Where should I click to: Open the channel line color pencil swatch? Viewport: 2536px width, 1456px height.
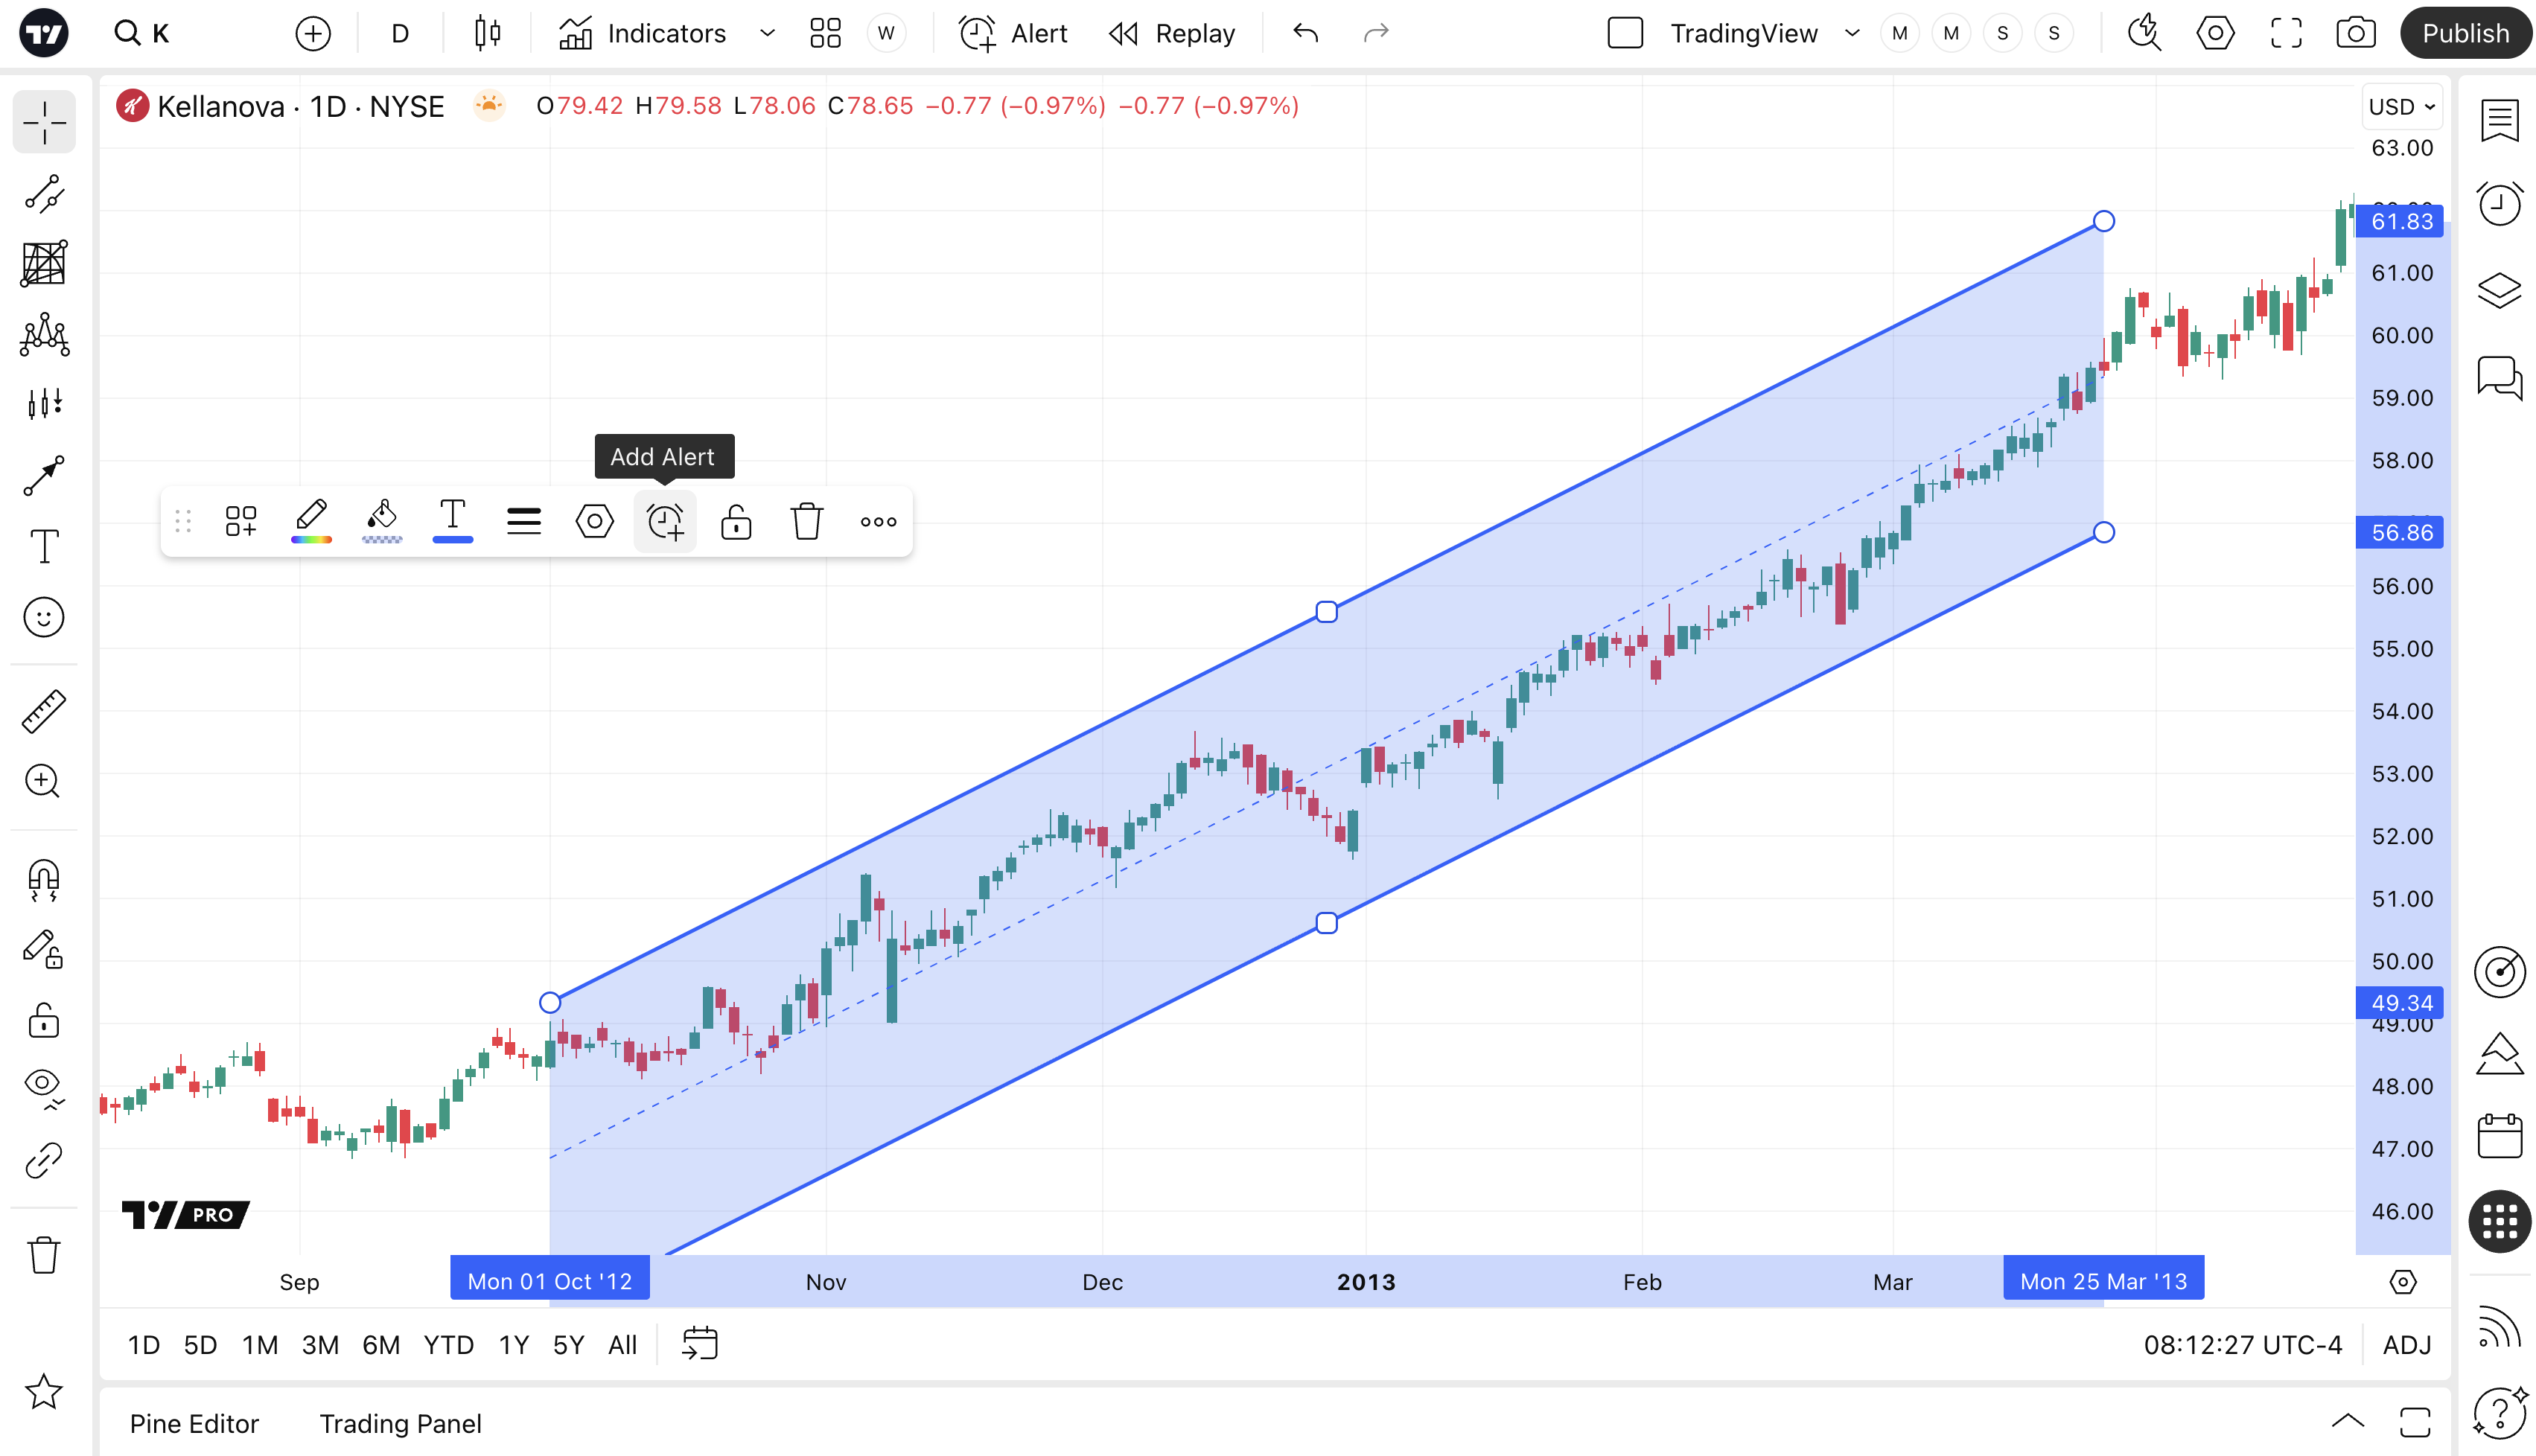[x=311, y=521]
